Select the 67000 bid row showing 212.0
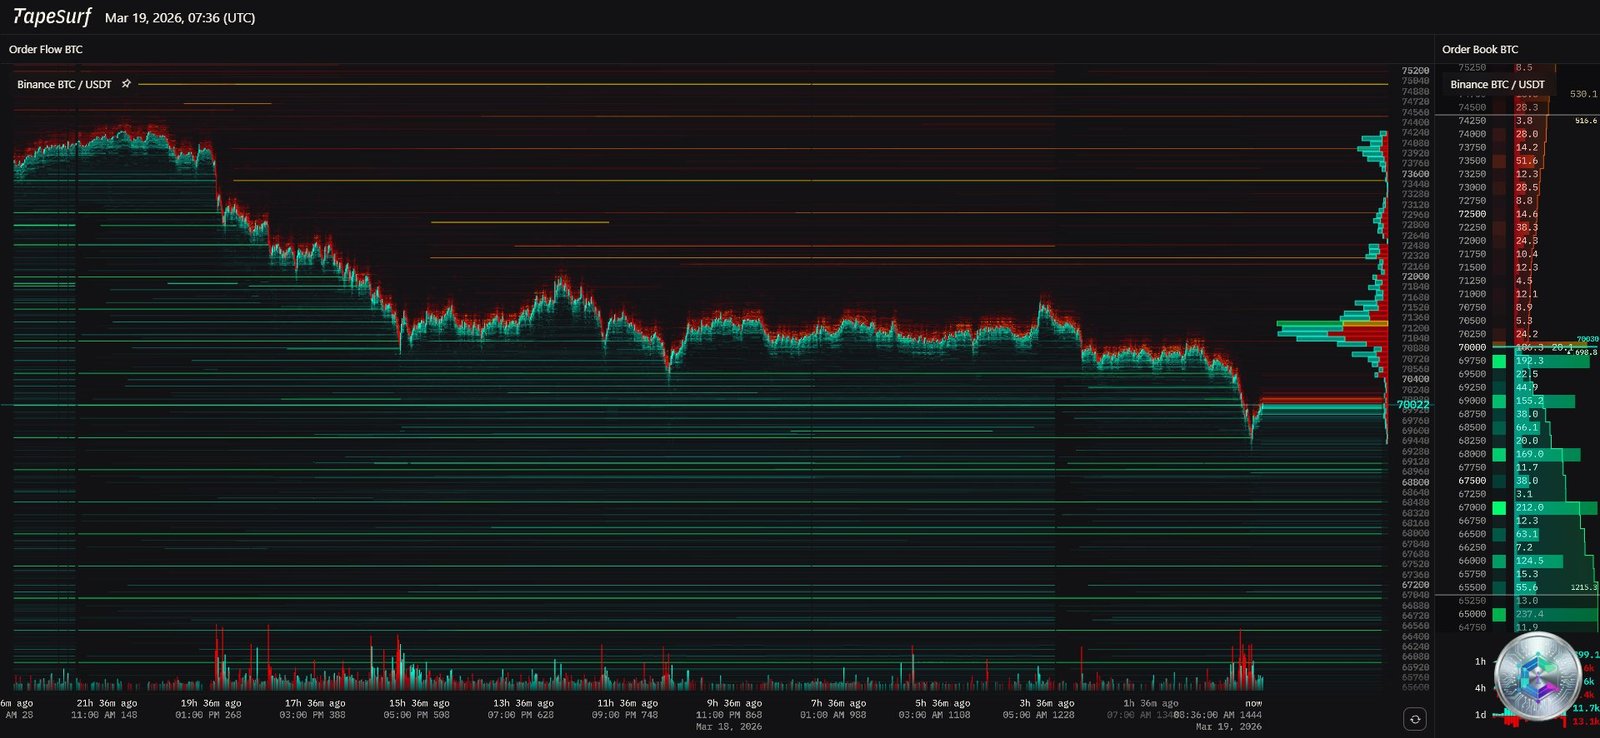This screenshot has width=1600, height=738. (x=1516, y=507)
